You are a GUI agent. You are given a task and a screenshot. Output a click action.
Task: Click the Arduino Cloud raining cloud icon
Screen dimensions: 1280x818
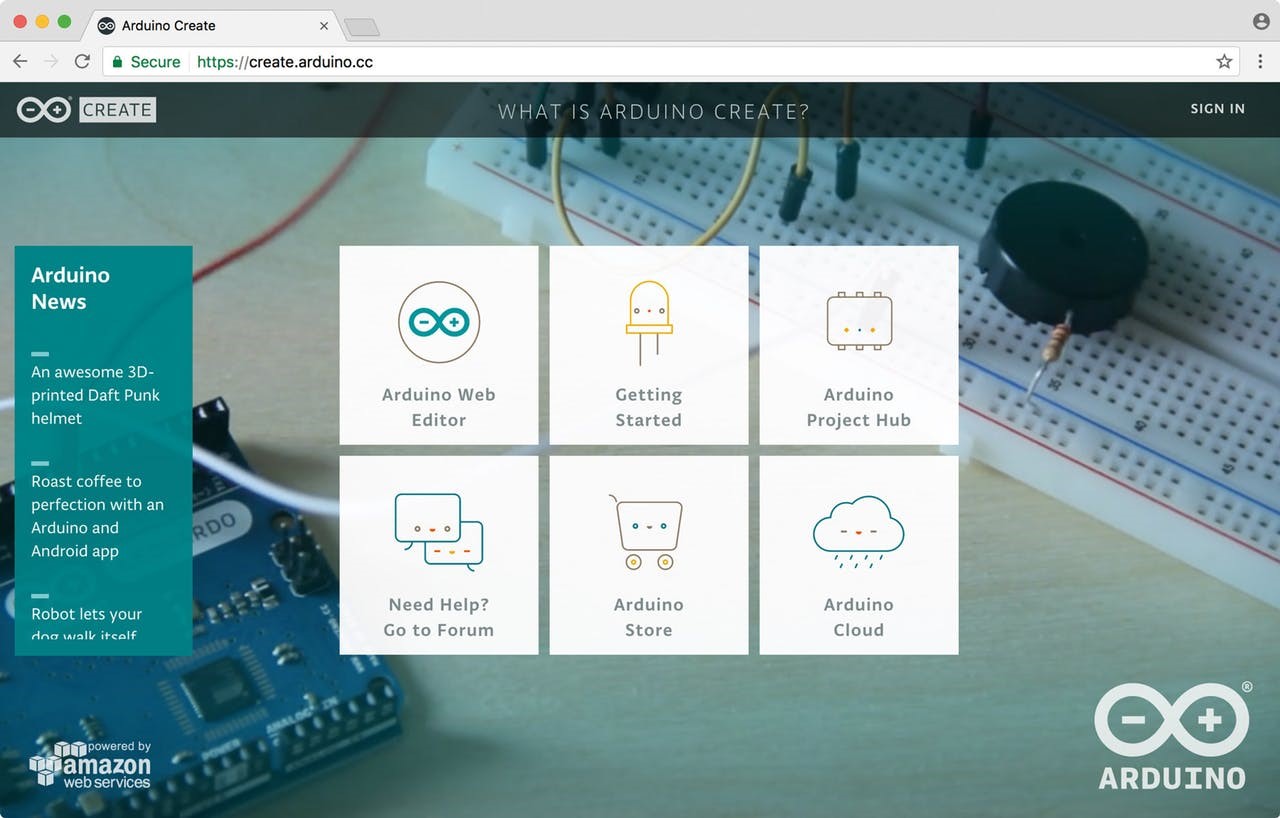(x=858, y=528)
